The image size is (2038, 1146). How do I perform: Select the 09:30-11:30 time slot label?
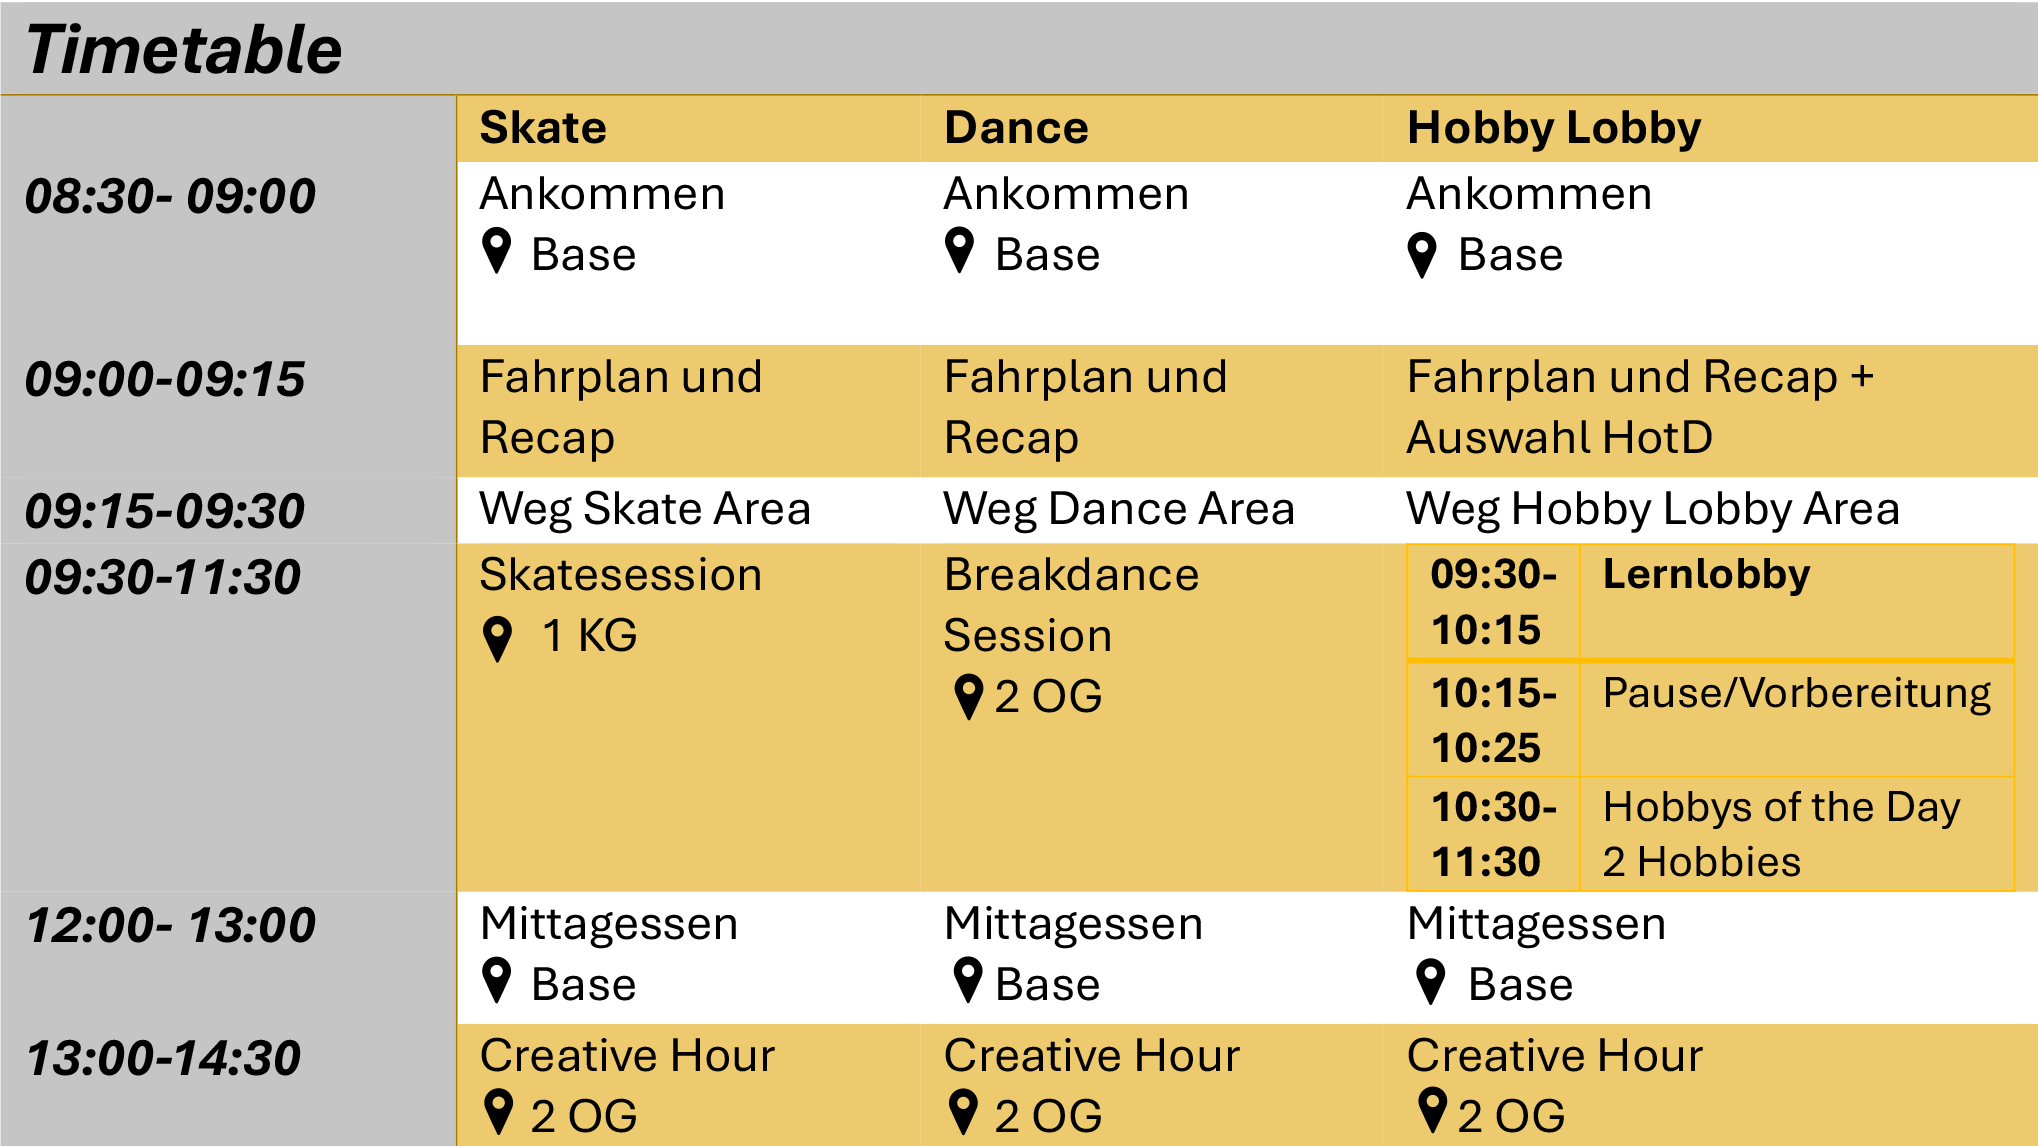point(163,577)
